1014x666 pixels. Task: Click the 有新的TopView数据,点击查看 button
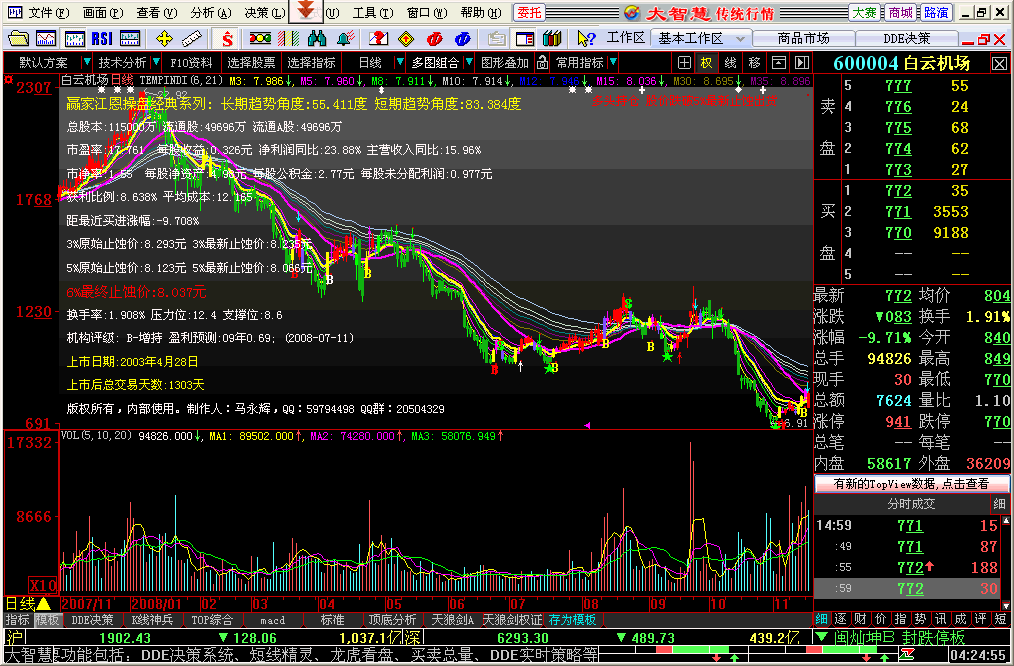pos(911,483)
